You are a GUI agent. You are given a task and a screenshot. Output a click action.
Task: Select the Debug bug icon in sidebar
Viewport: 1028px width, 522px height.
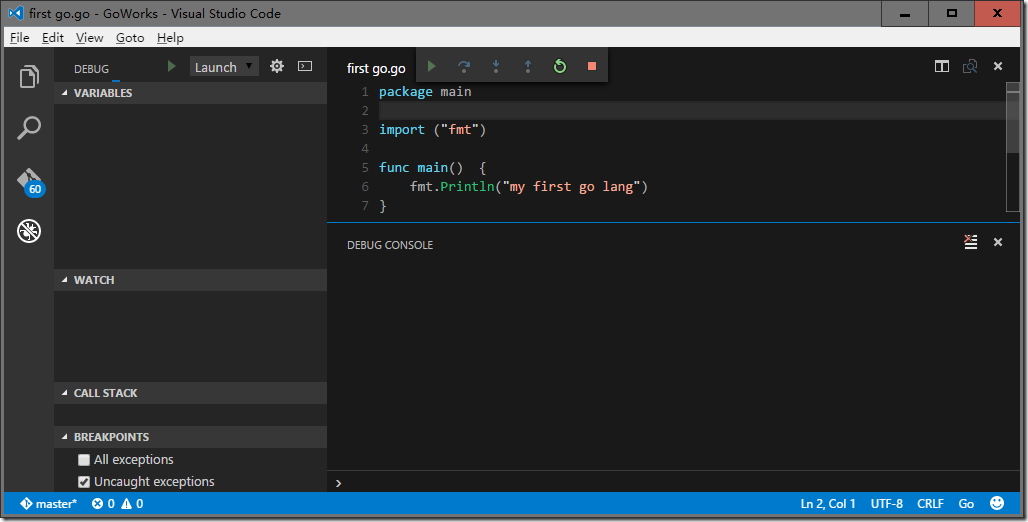point(29,232)
